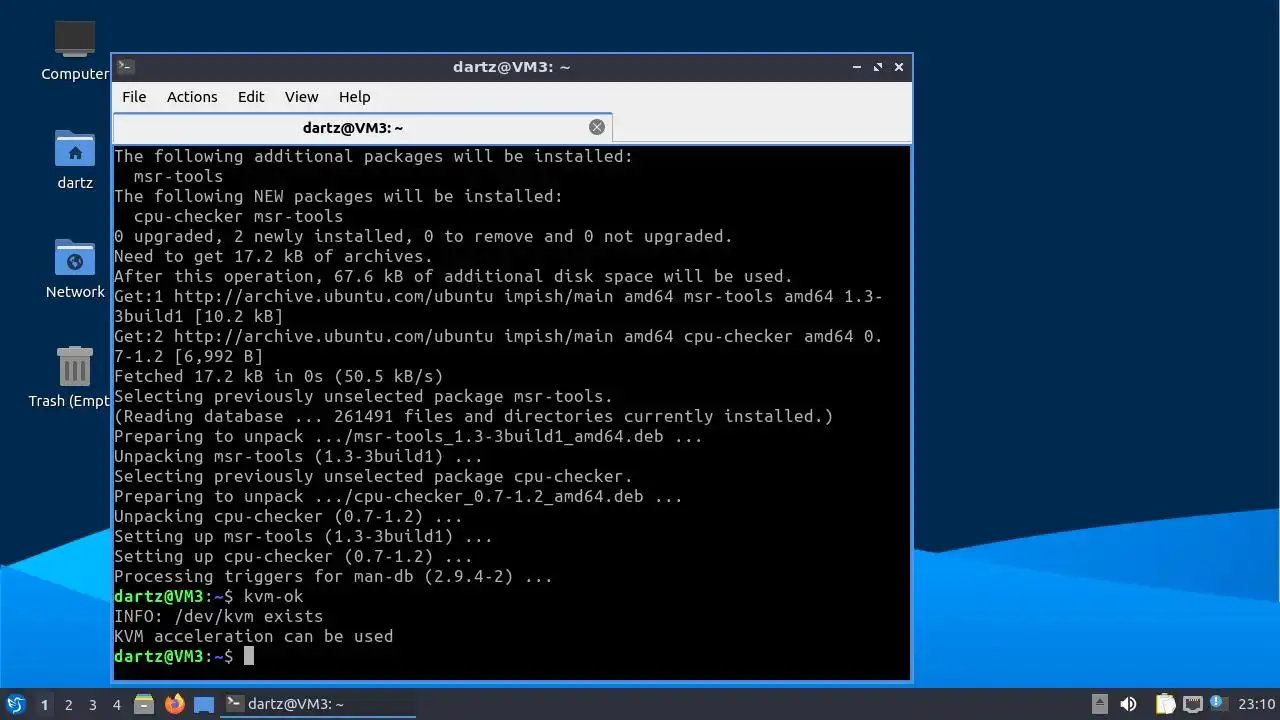Click 'Fetched 17.2 kB in 0s (50.5 kB/s)'
The height and width of the screenshot is (720, 1280).
tap(278, 376)
